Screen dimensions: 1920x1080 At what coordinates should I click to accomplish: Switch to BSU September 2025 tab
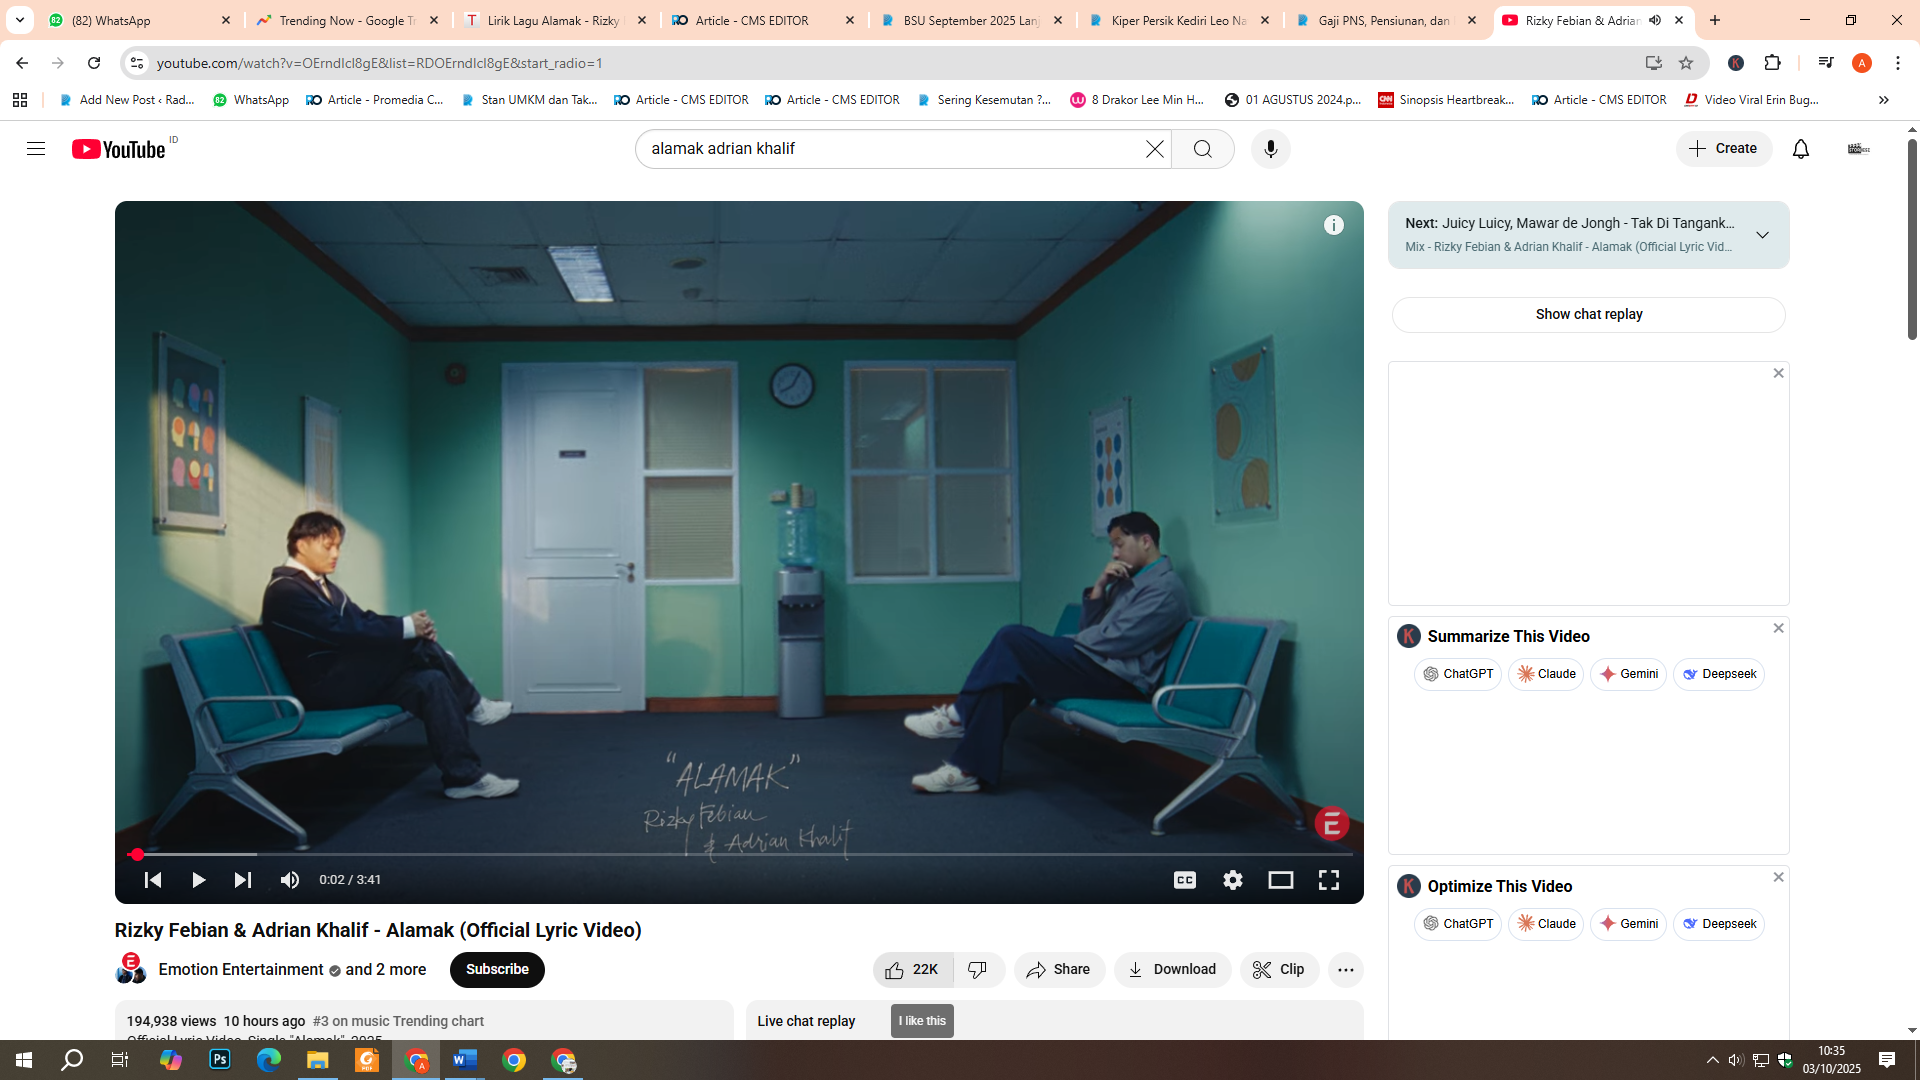(972, 20)
